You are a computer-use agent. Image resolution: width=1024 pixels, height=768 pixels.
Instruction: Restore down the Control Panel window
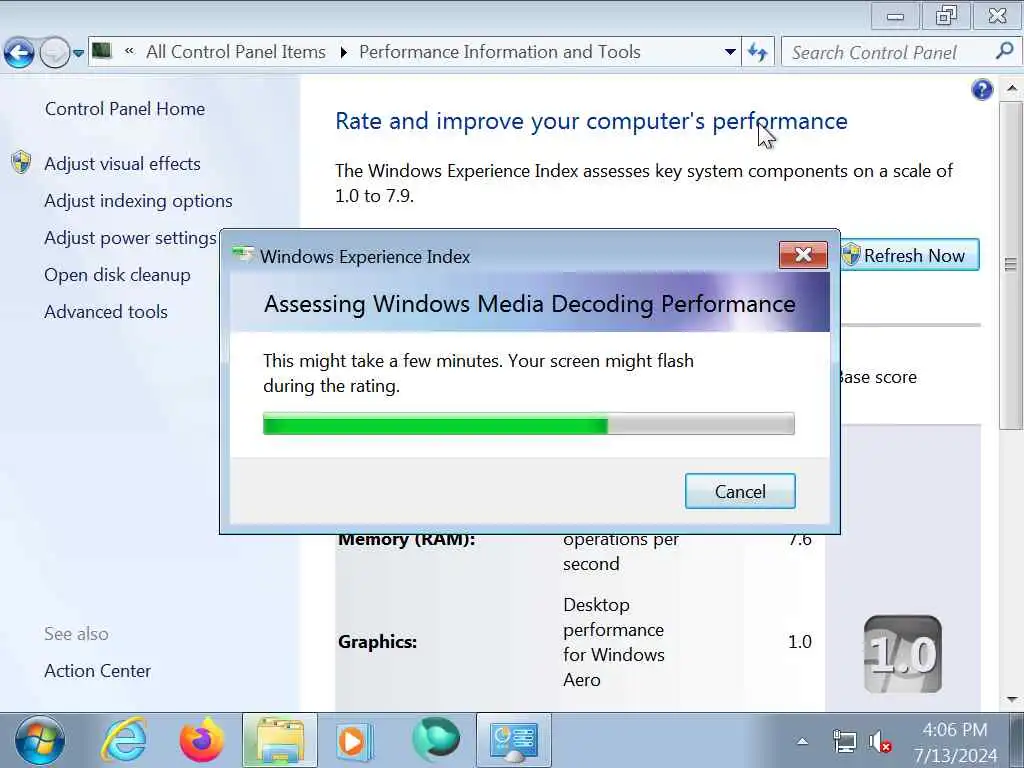(x=946, y=16)
